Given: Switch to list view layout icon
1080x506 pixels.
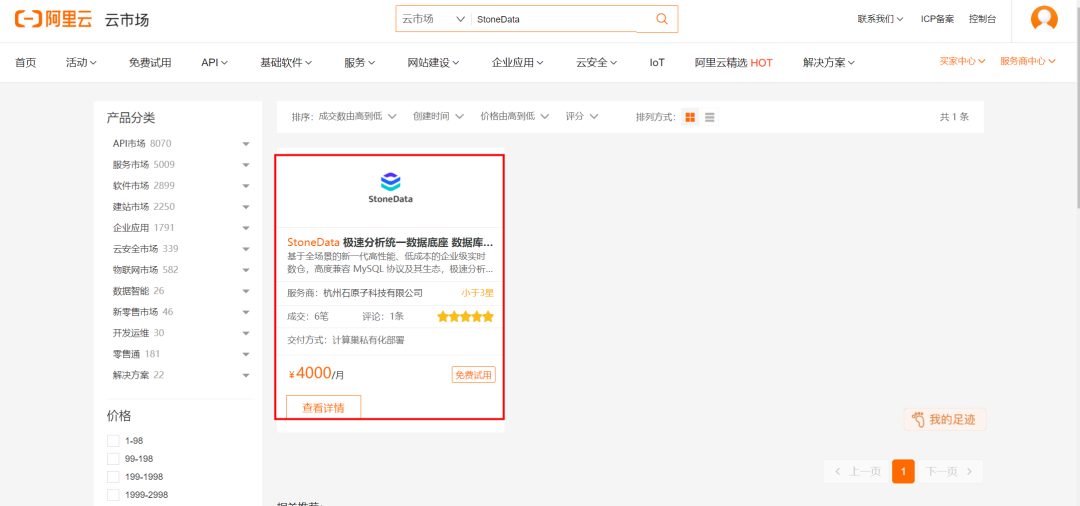Looking at the screenshot, I should (709, 117).
